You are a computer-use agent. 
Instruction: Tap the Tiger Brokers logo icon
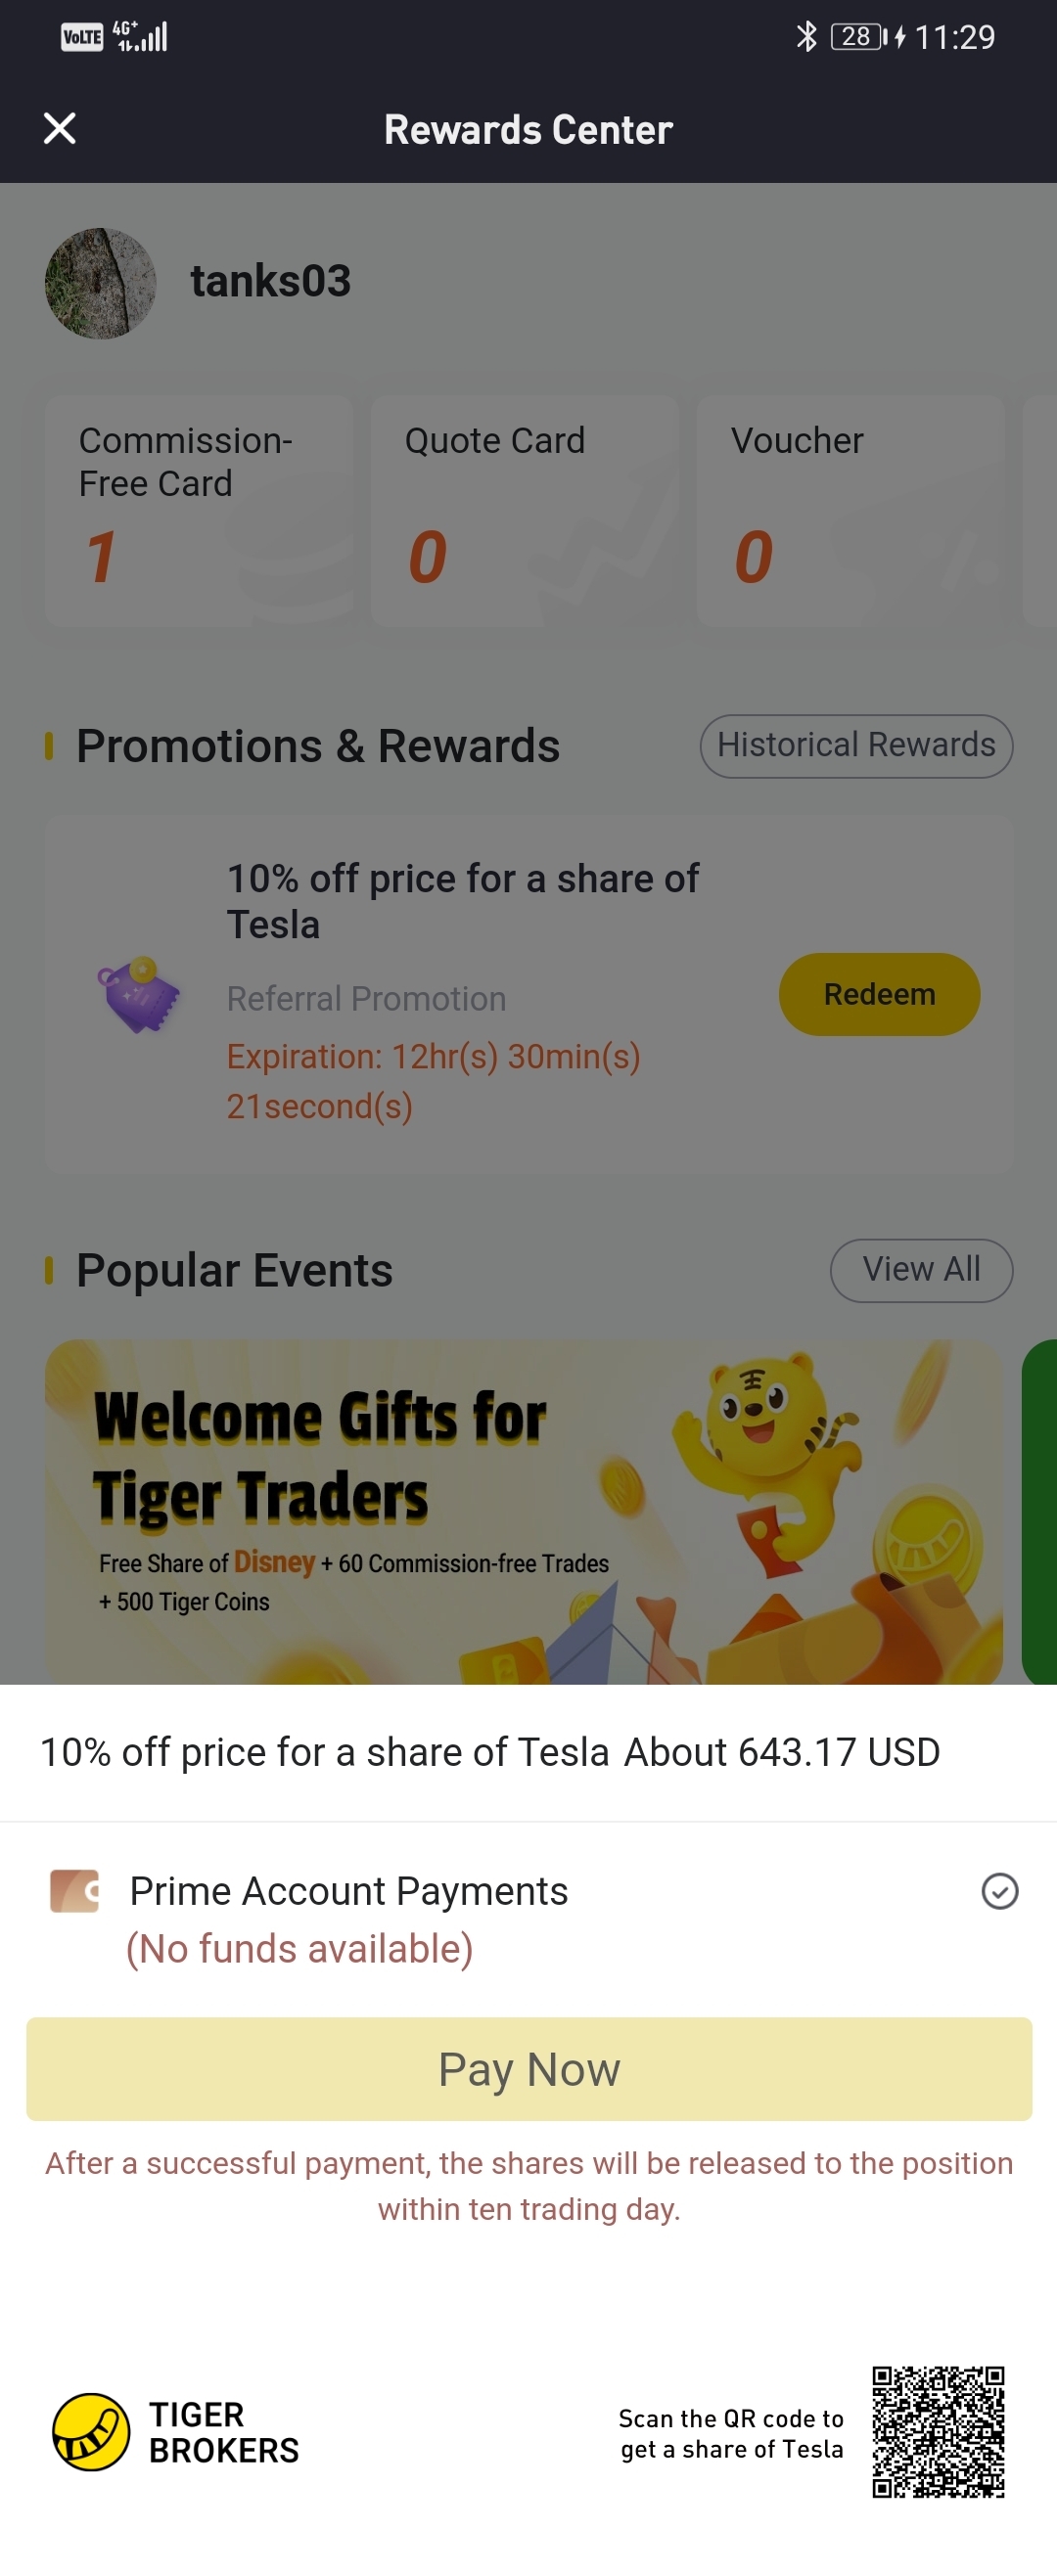pos(91,2431)
